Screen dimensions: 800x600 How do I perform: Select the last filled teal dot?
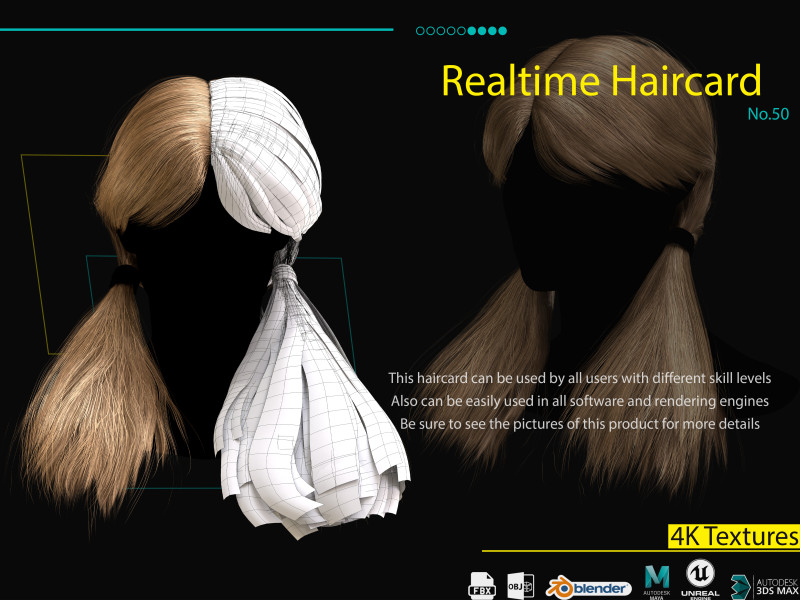pos(503,31)
